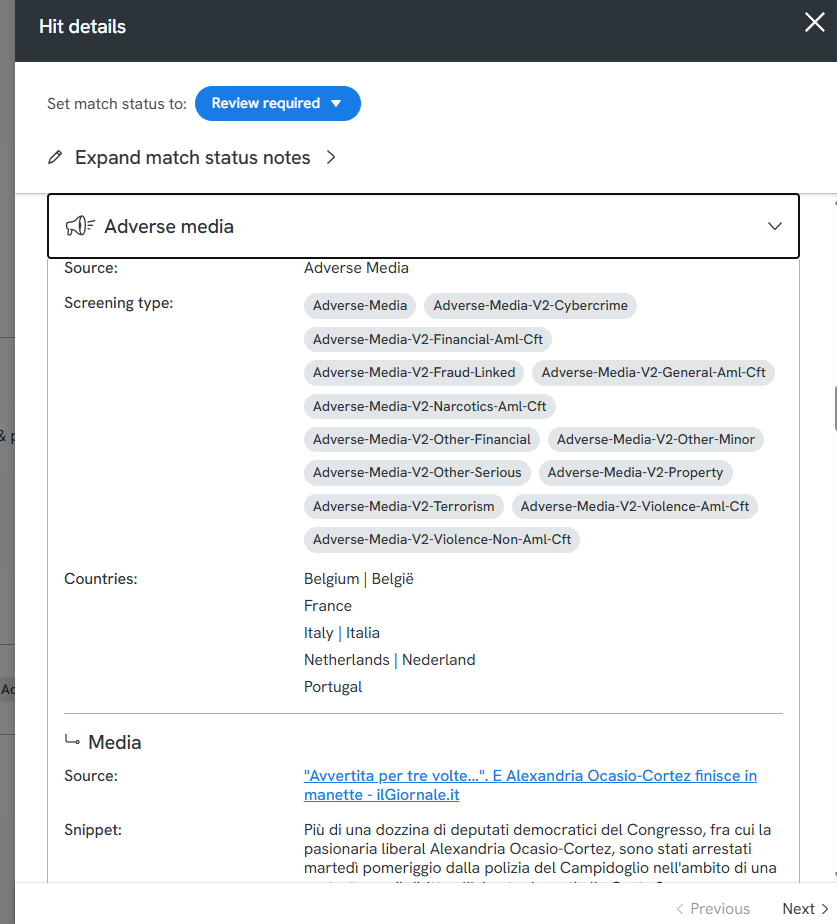Click the Adverse media section heading
This screenshot has height=924, width=837.
click(169, 226)
